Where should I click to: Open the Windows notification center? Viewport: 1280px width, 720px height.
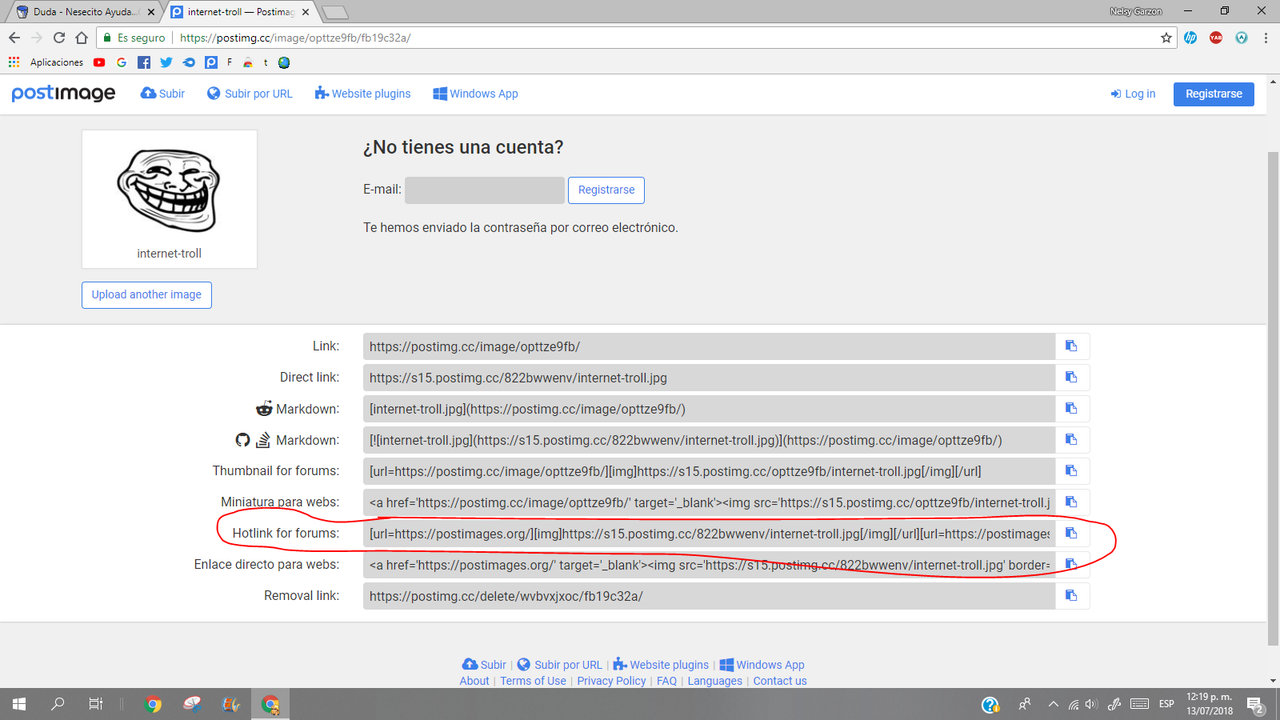1256,704
